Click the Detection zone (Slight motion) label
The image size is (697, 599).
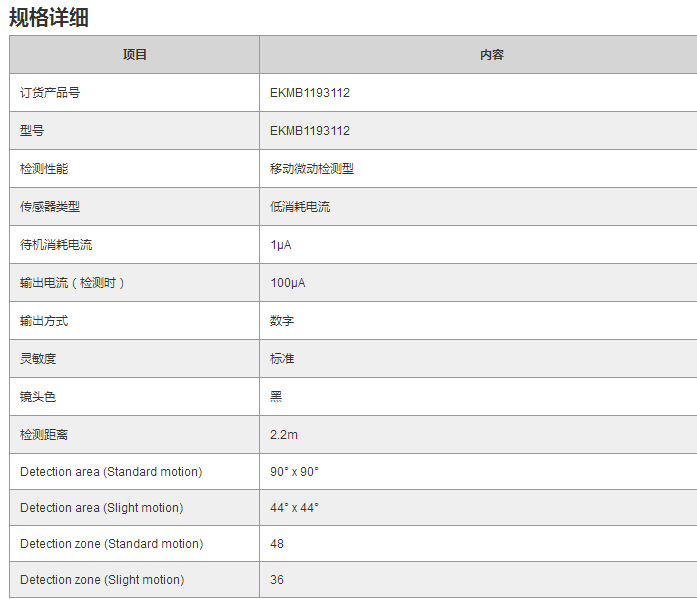102,580
